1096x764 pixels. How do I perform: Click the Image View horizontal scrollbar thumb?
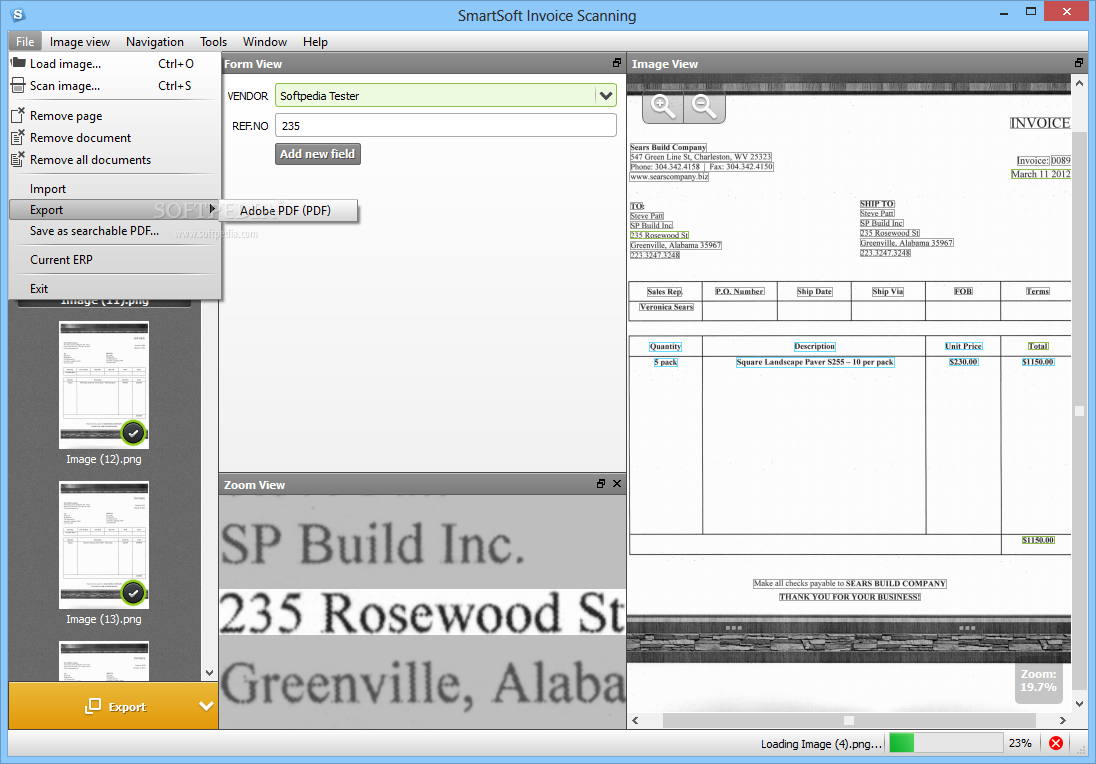[x=848, y=720]
